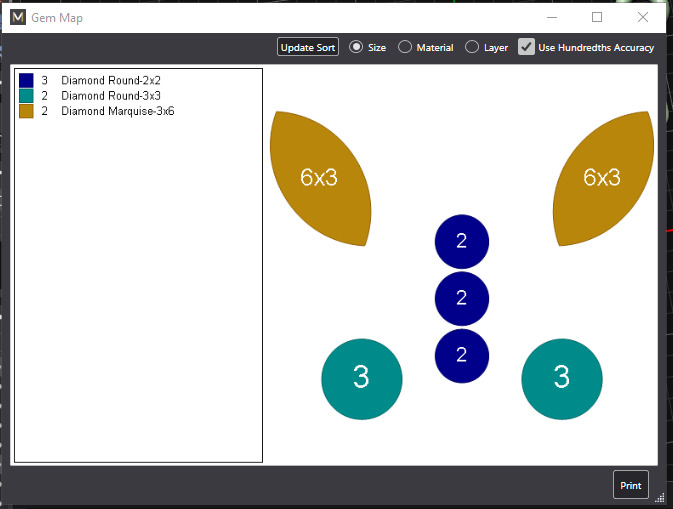Screen dimensions: 673x509
Task: Minimize the Gem Map window
Action: [x=552, y=17]
